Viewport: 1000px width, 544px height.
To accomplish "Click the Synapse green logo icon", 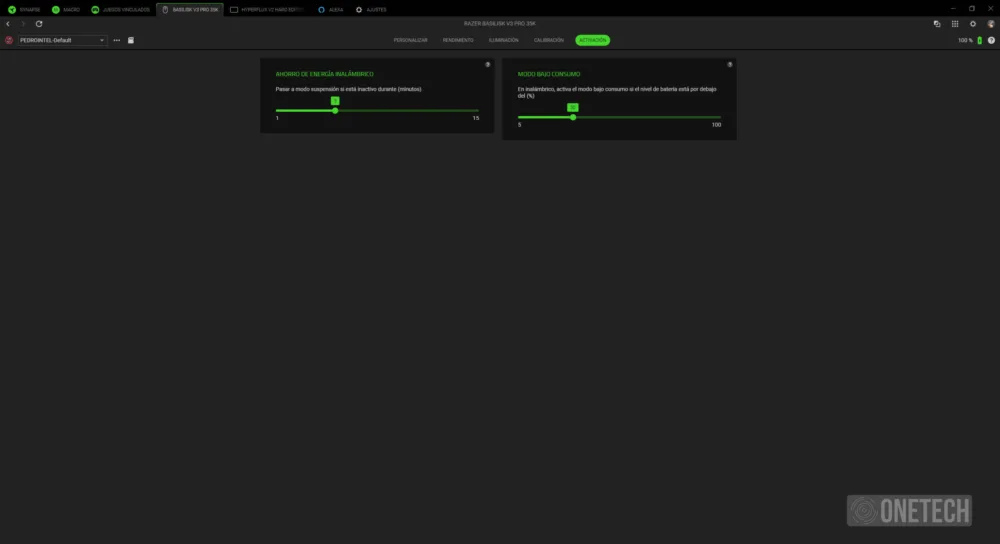I will coord(11,10).
